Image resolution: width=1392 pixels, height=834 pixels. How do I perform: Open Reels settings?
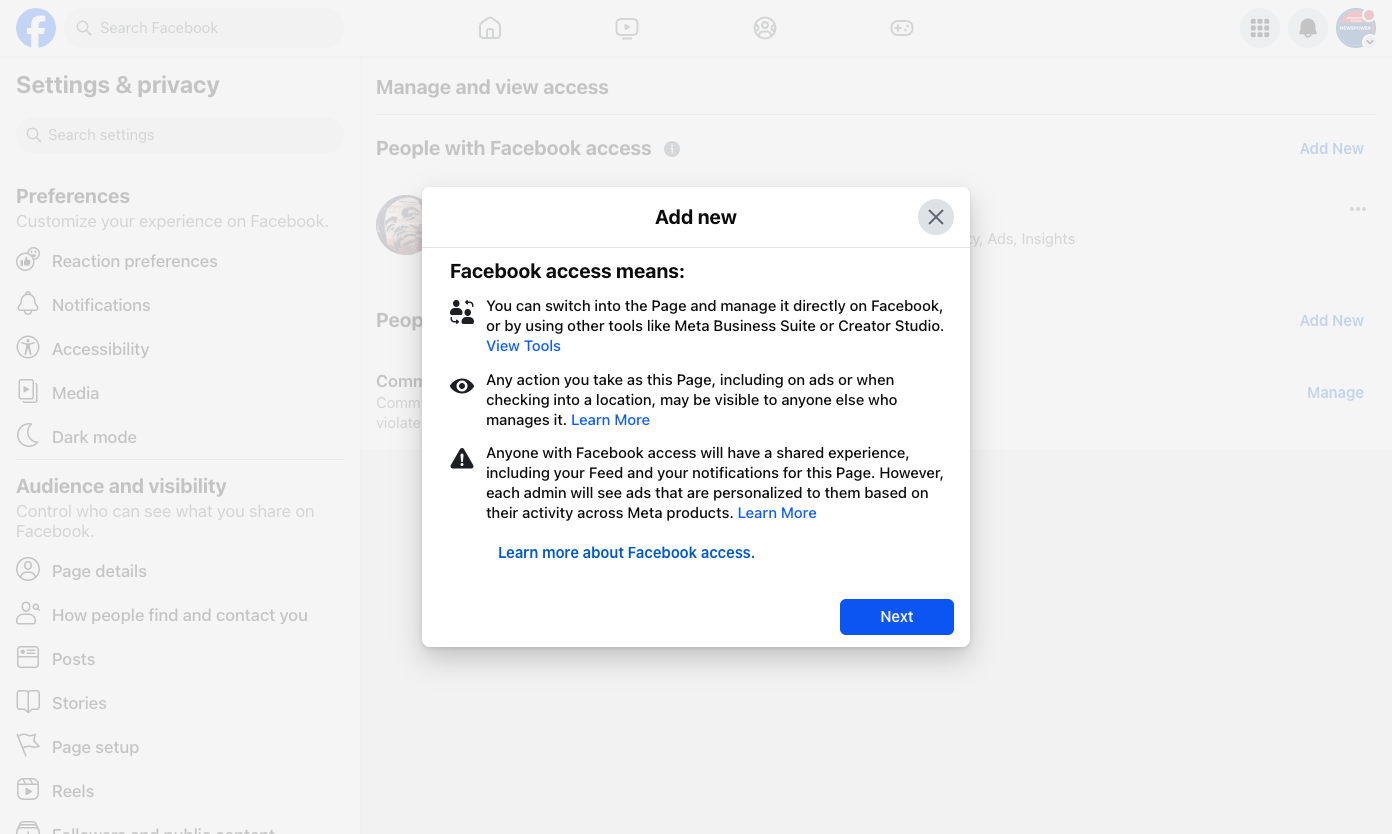tap(180, 791)
